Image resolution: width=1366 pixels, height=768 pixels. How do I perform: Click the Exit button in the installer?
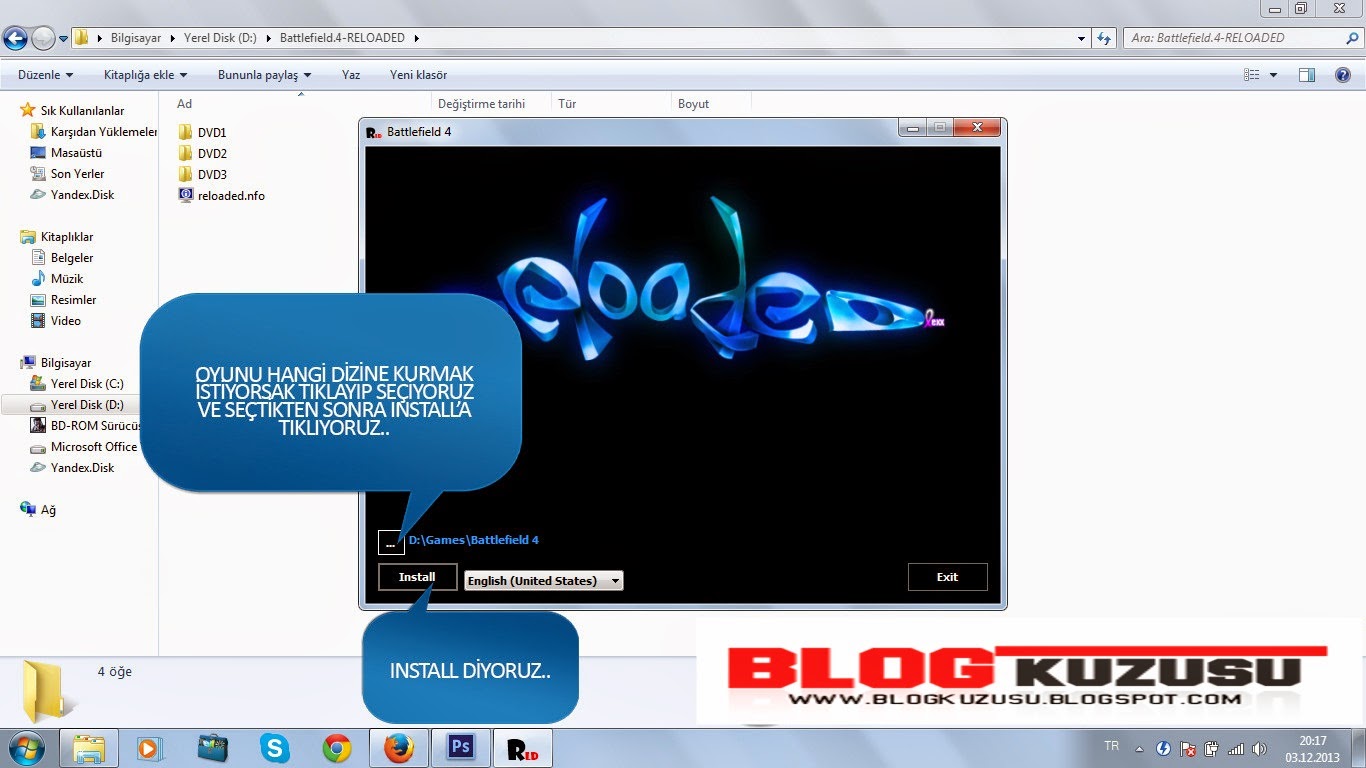947,577
